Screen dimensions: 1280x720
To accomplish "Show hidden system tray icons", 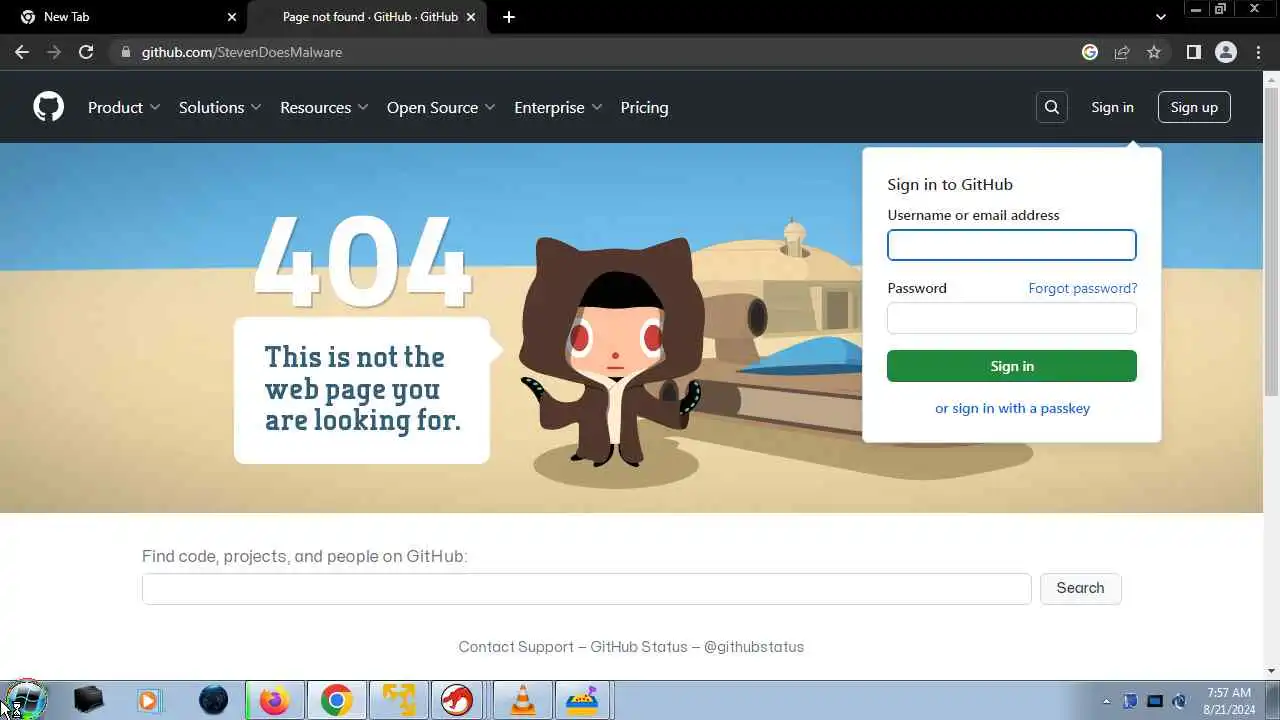I will tap(1106, 701).
